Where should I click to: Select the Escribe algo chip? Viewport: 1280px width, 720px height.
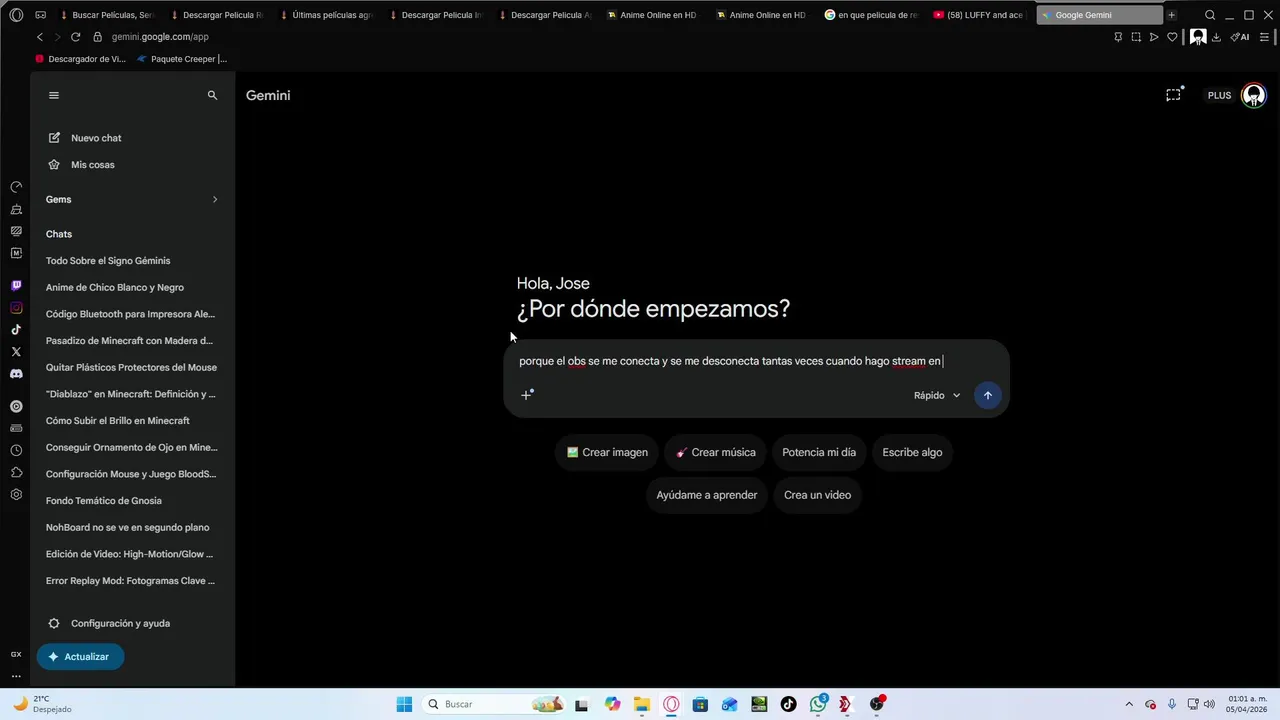click(x=912, y=453)
